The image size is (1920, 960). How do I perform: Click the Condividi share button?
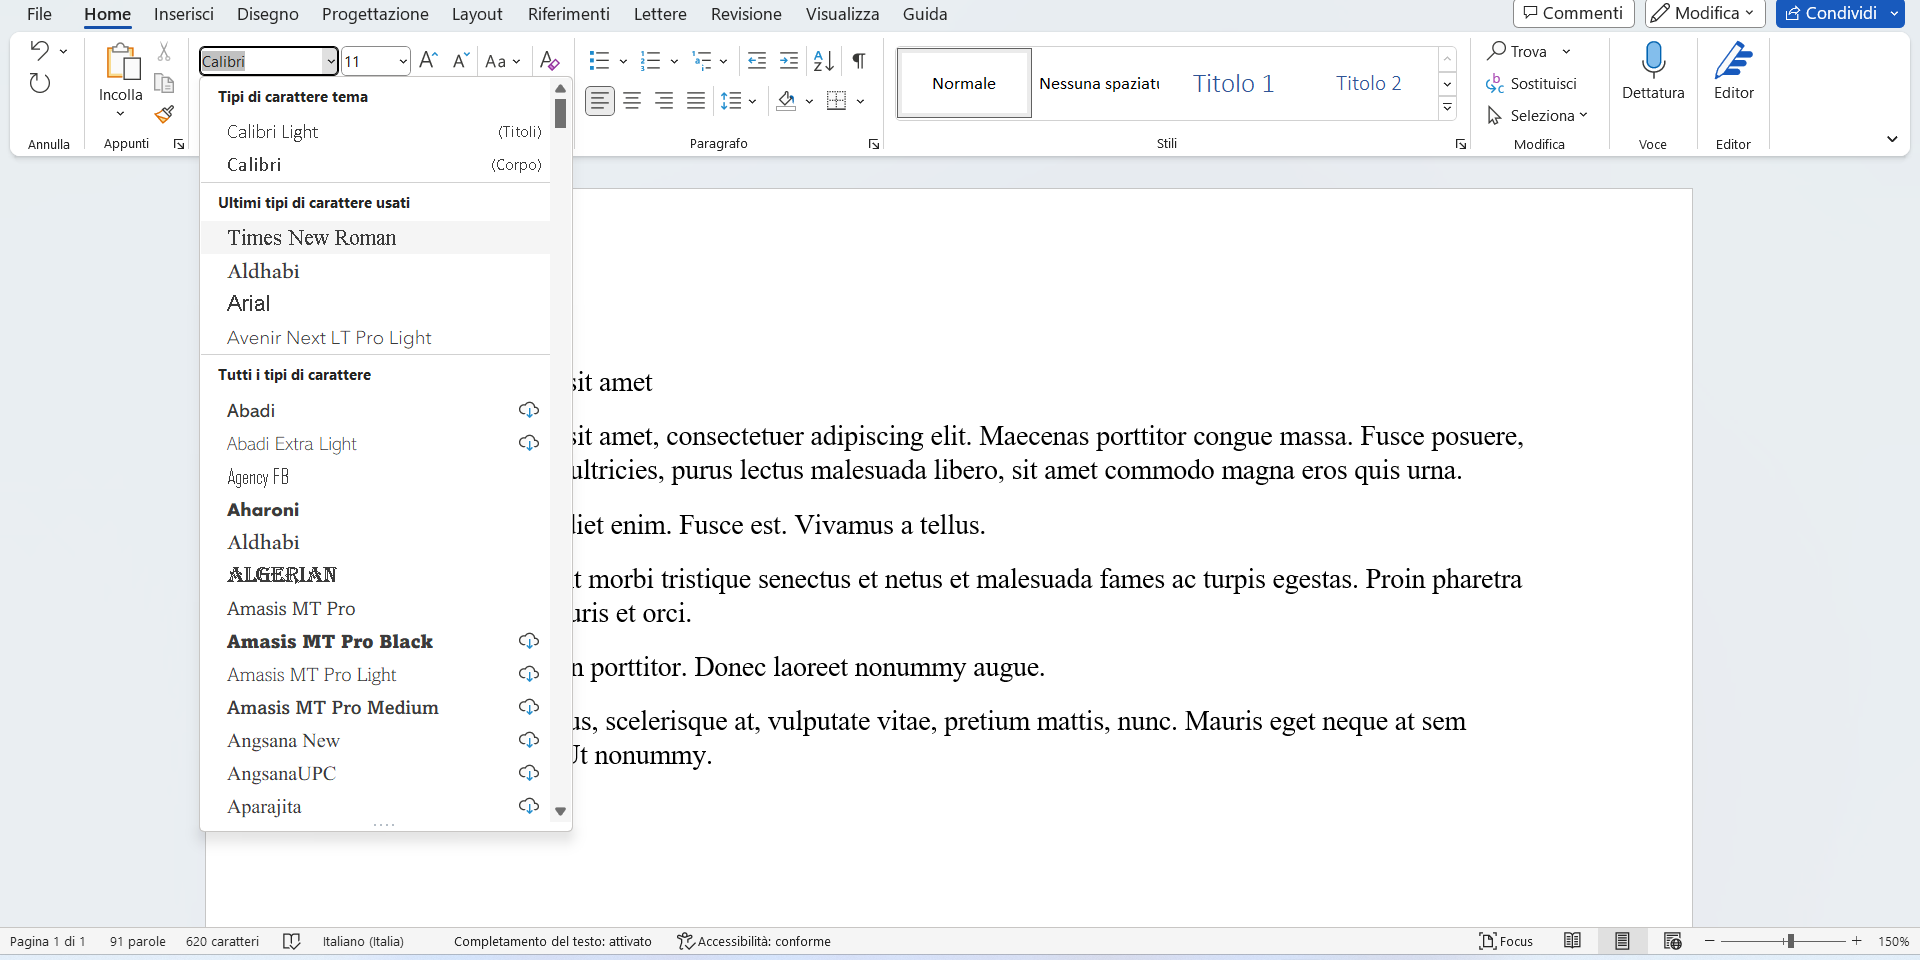point(1838,13)
